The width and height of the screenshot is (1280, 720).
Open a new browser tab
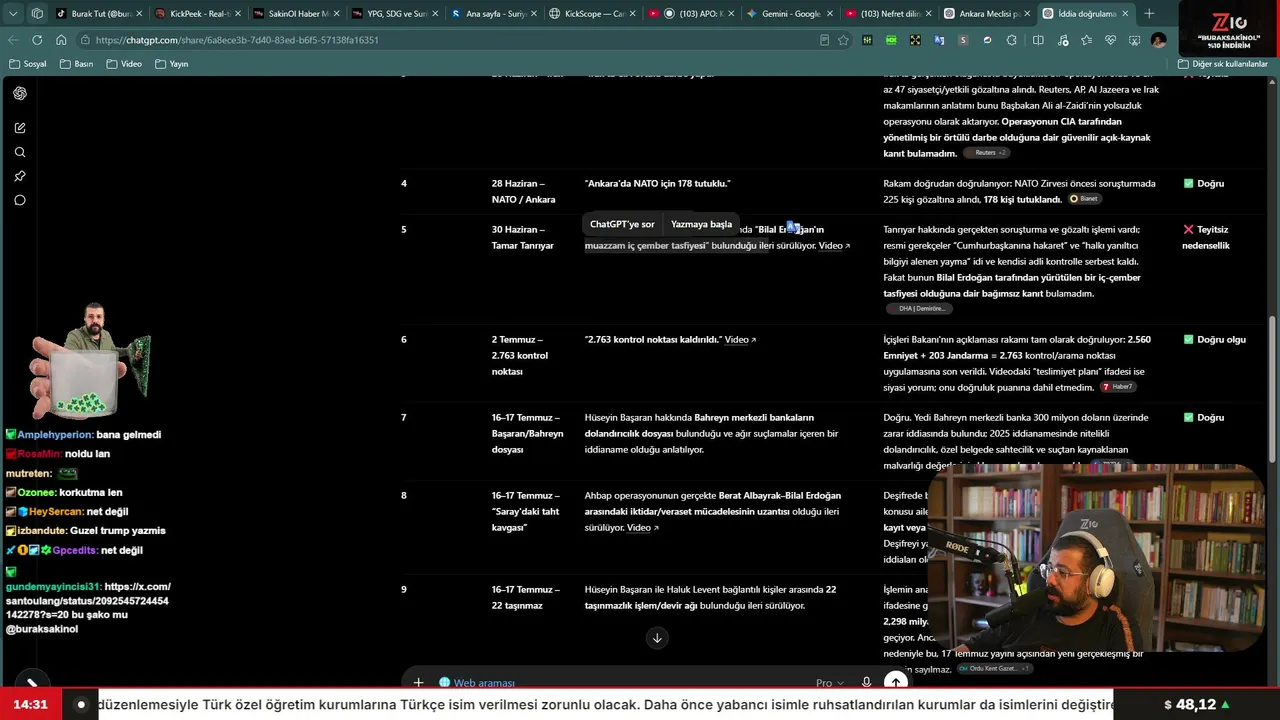pos(1149,14)
